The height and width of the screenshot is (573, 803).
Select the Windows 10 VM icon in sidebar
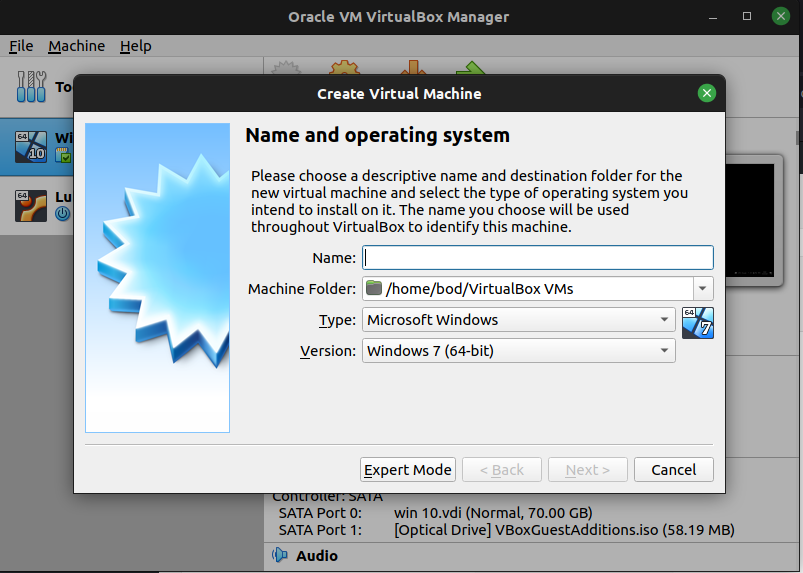(31, 147)
